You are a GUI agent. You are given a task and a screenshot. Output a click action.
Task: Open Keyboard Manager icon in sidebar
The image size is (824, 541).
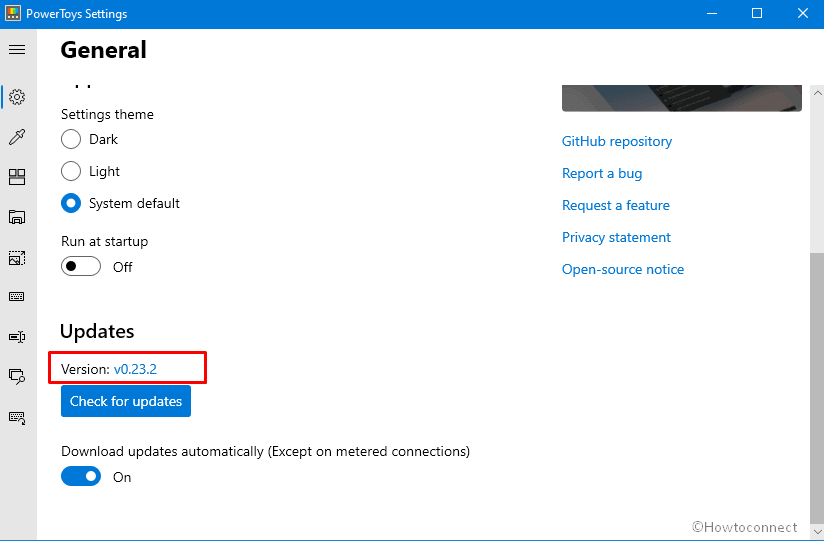pos(17,297)
